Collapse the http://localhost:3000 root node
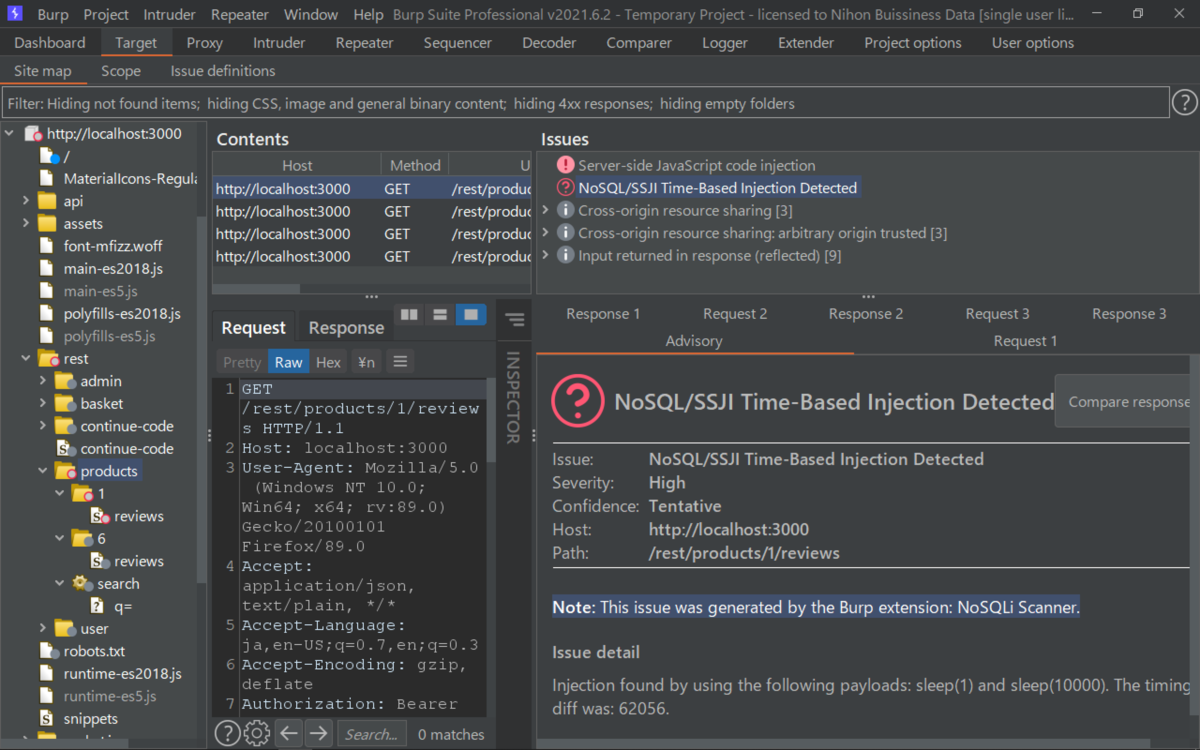Image resolution: width=1200 pixels, height=750 pixels. 10,133
